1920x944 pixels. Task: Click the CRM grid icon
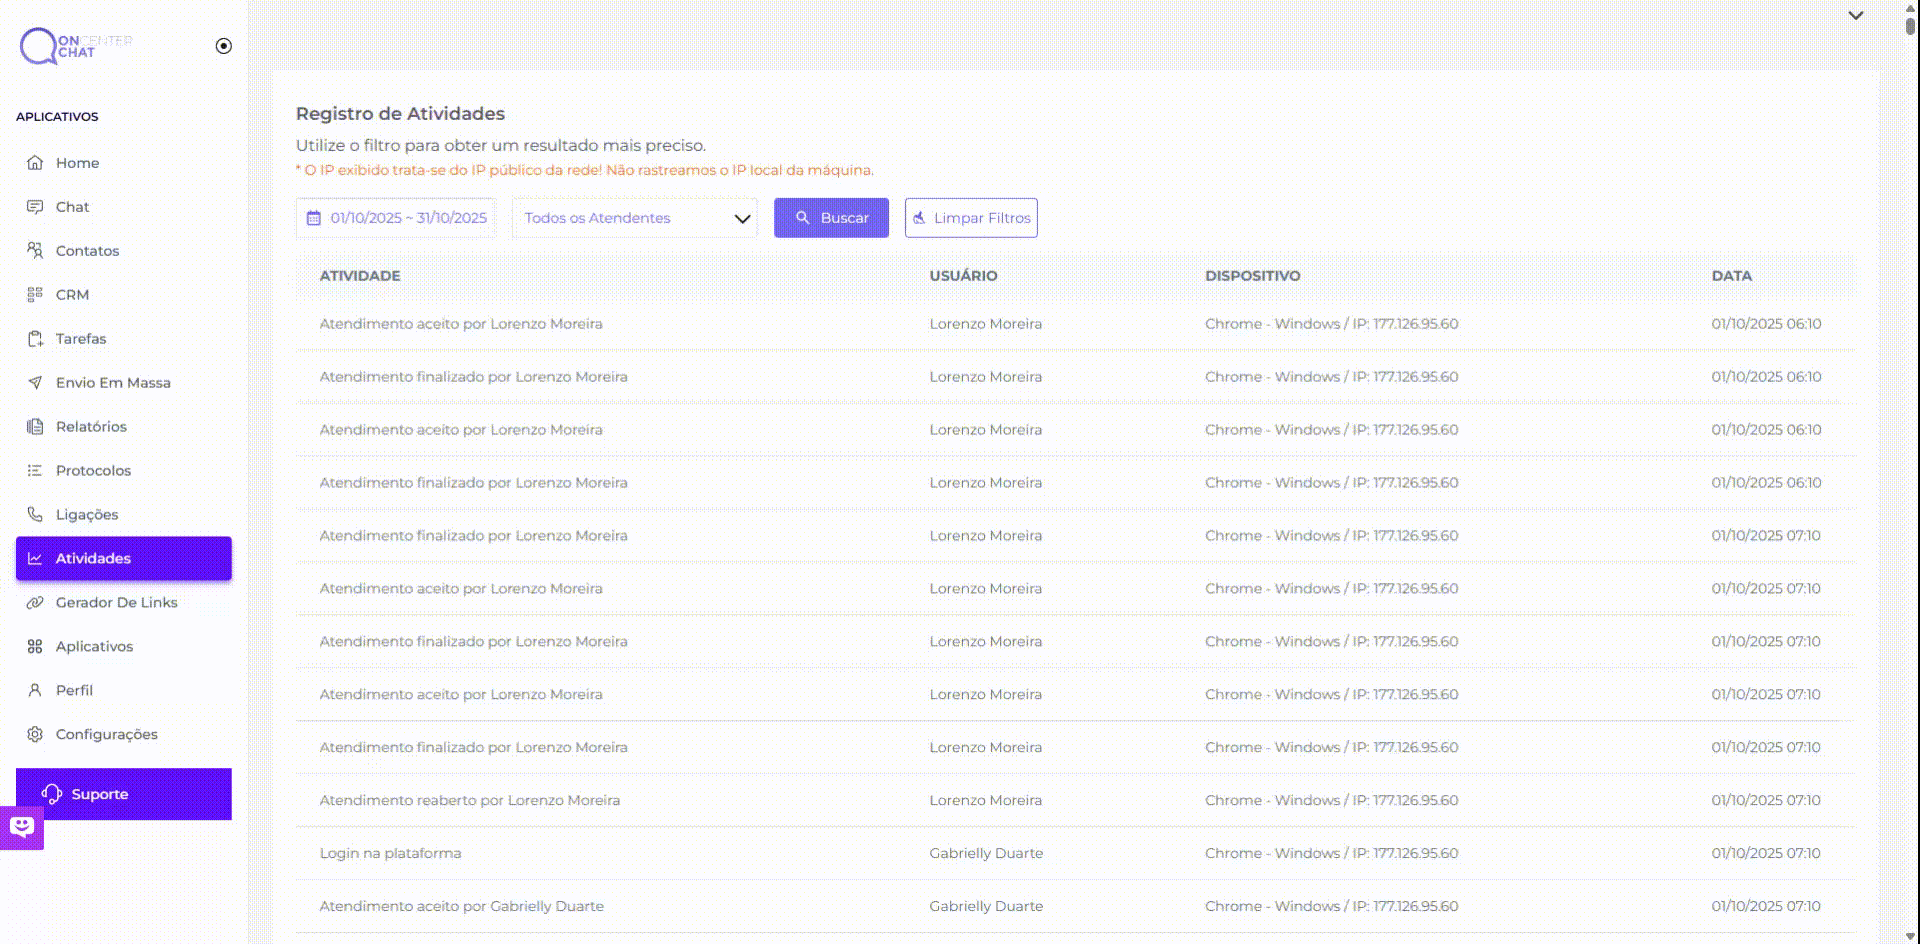(35, 295)
